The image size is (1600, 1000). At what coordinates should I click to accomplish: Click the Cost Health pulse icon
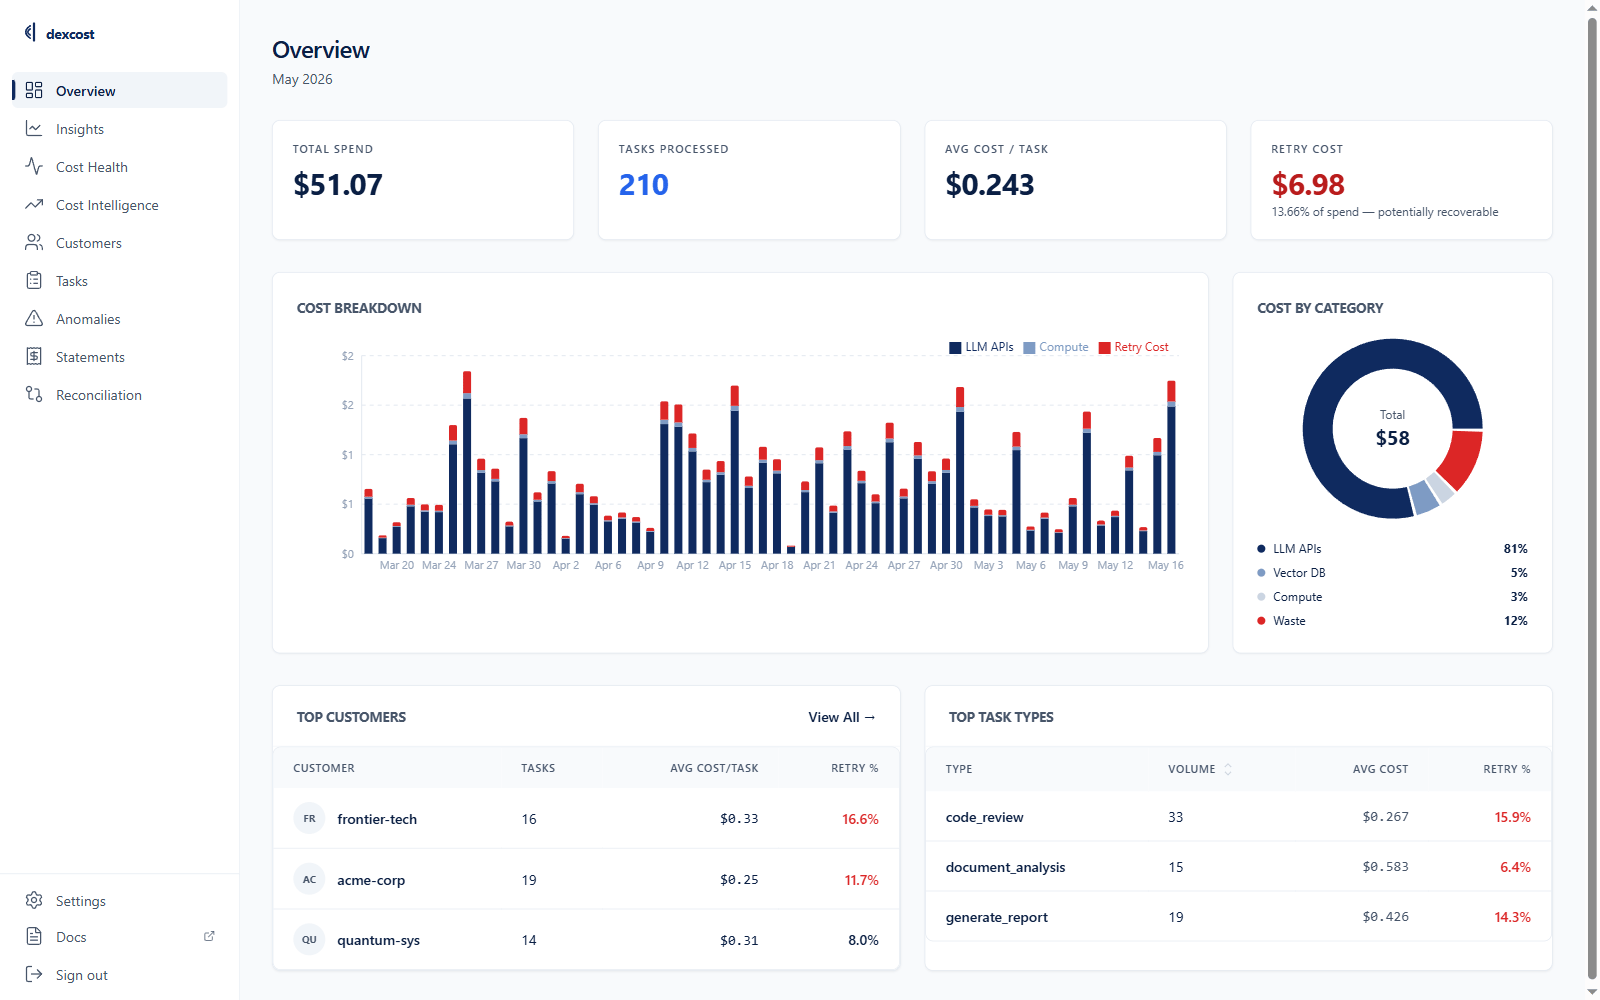coord(34,166)
